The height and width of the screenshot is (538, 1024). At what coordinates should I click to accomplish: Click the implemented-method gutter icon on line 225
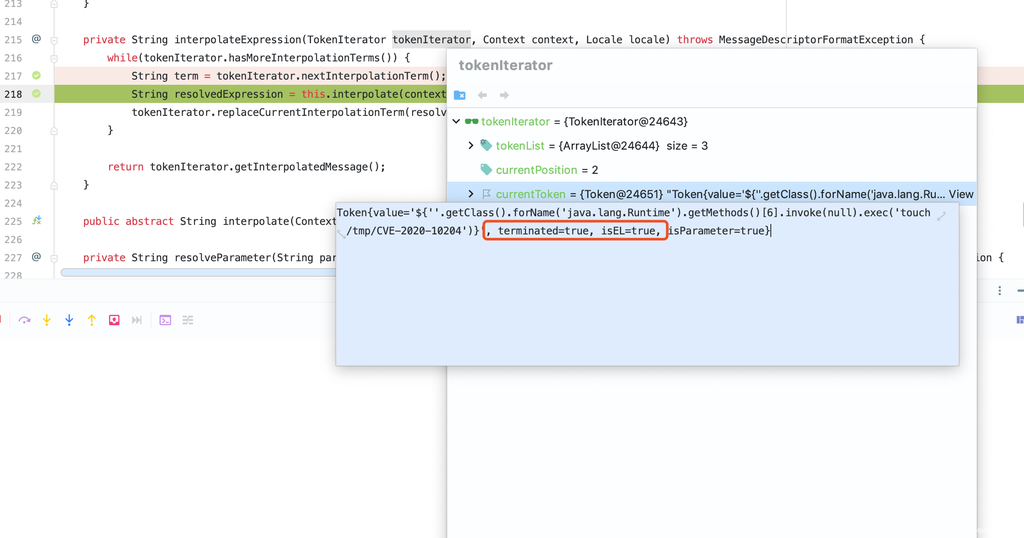click(x=36, y=221)
